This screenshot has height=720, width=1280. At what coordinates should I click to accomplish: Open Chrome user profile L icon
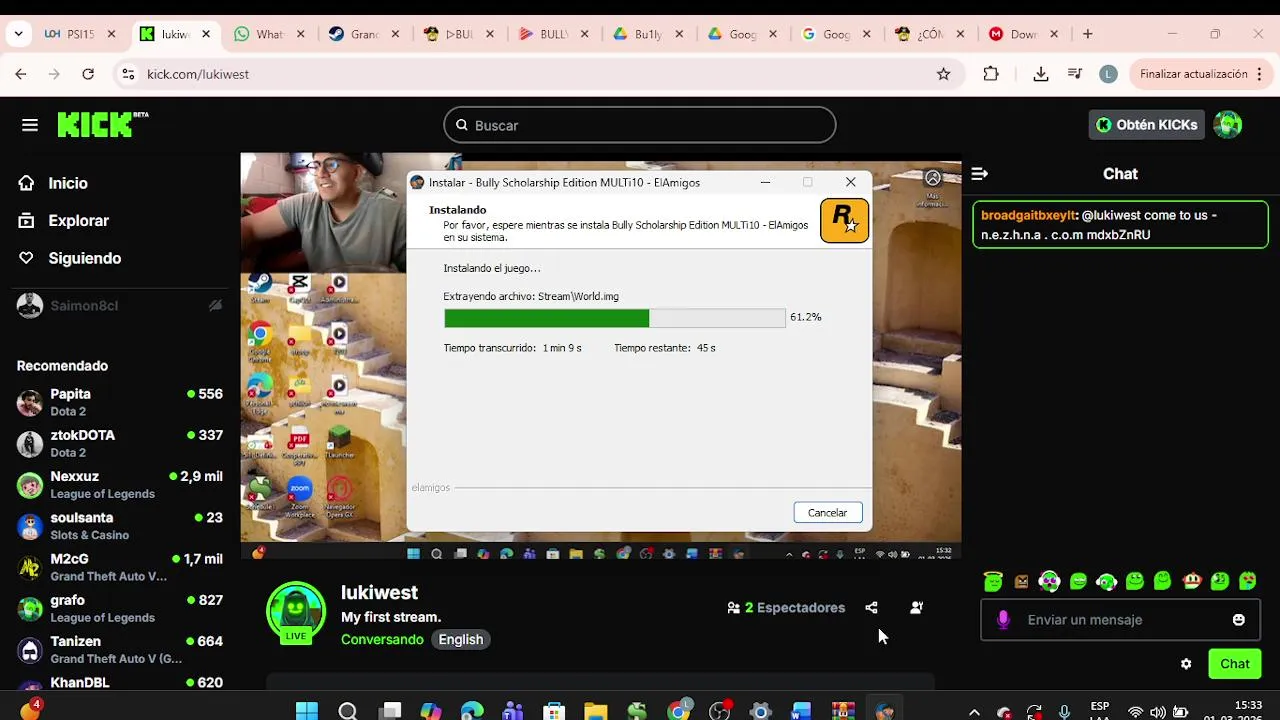click(x=1108, y=74)
